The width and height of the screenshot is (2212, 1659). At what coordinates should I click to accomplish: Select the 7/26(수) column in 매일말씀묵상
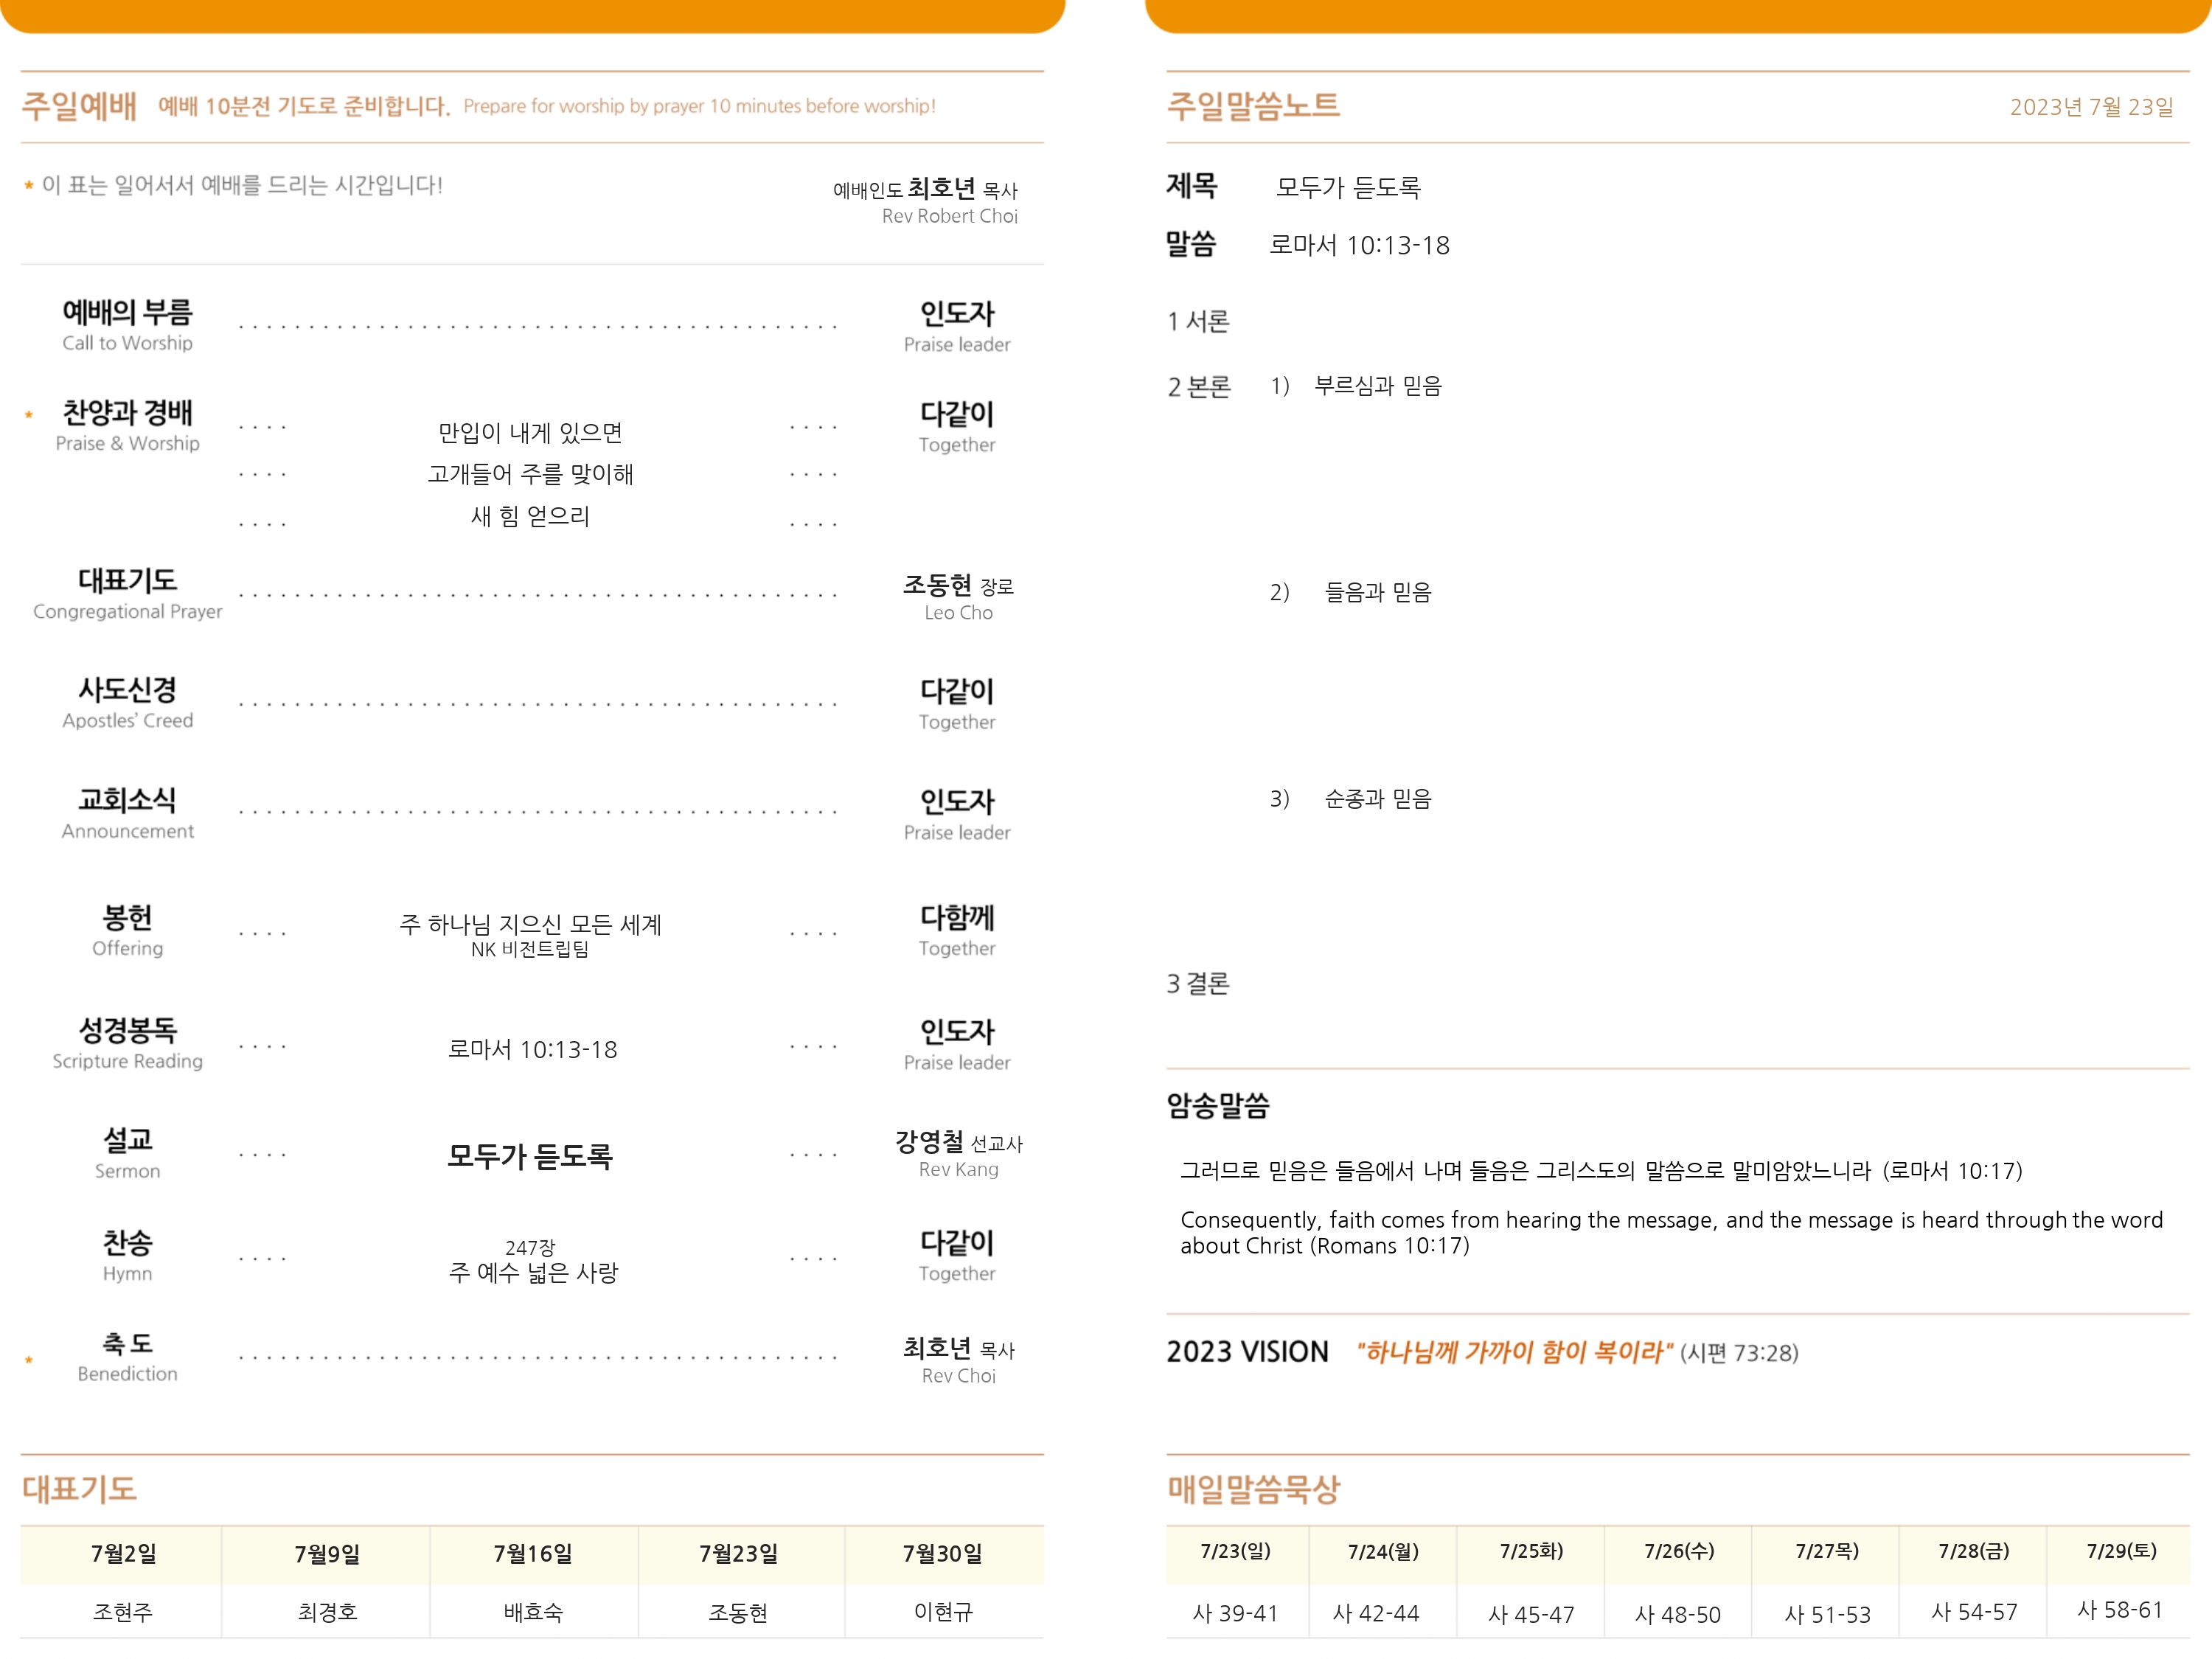tap(1679, 1551)
